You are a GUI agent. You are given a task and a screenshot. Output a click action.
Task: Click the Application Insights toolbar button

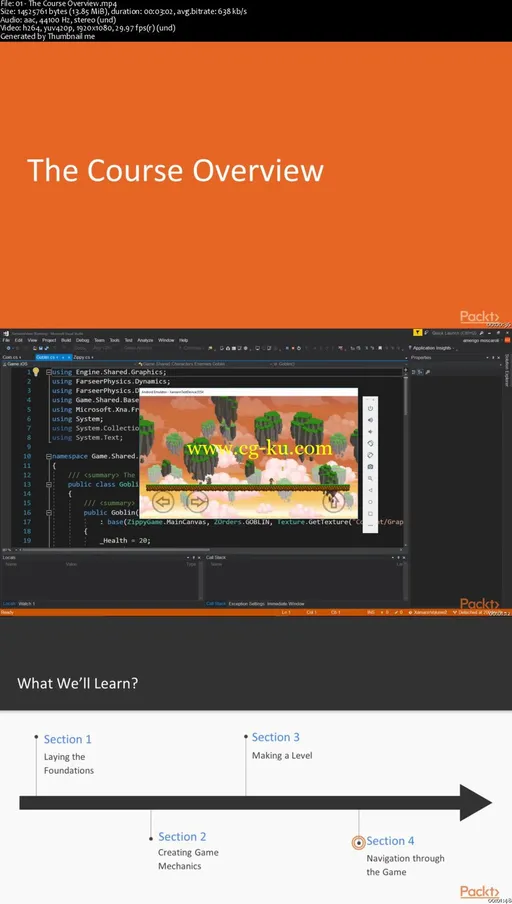pyautogui.click(x=433, y=348)
